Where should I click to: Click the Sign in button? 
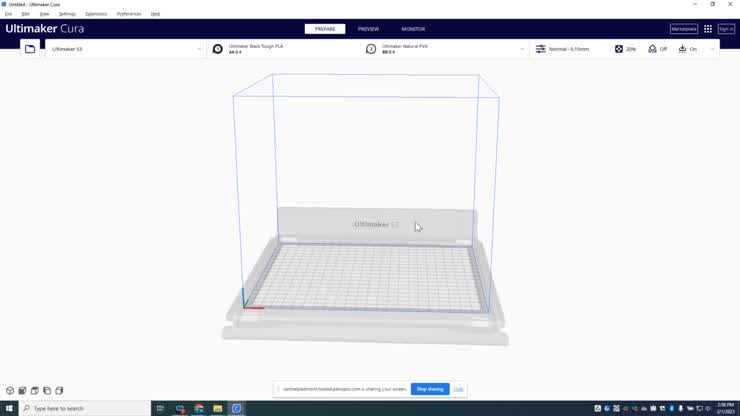coord(726,29)
